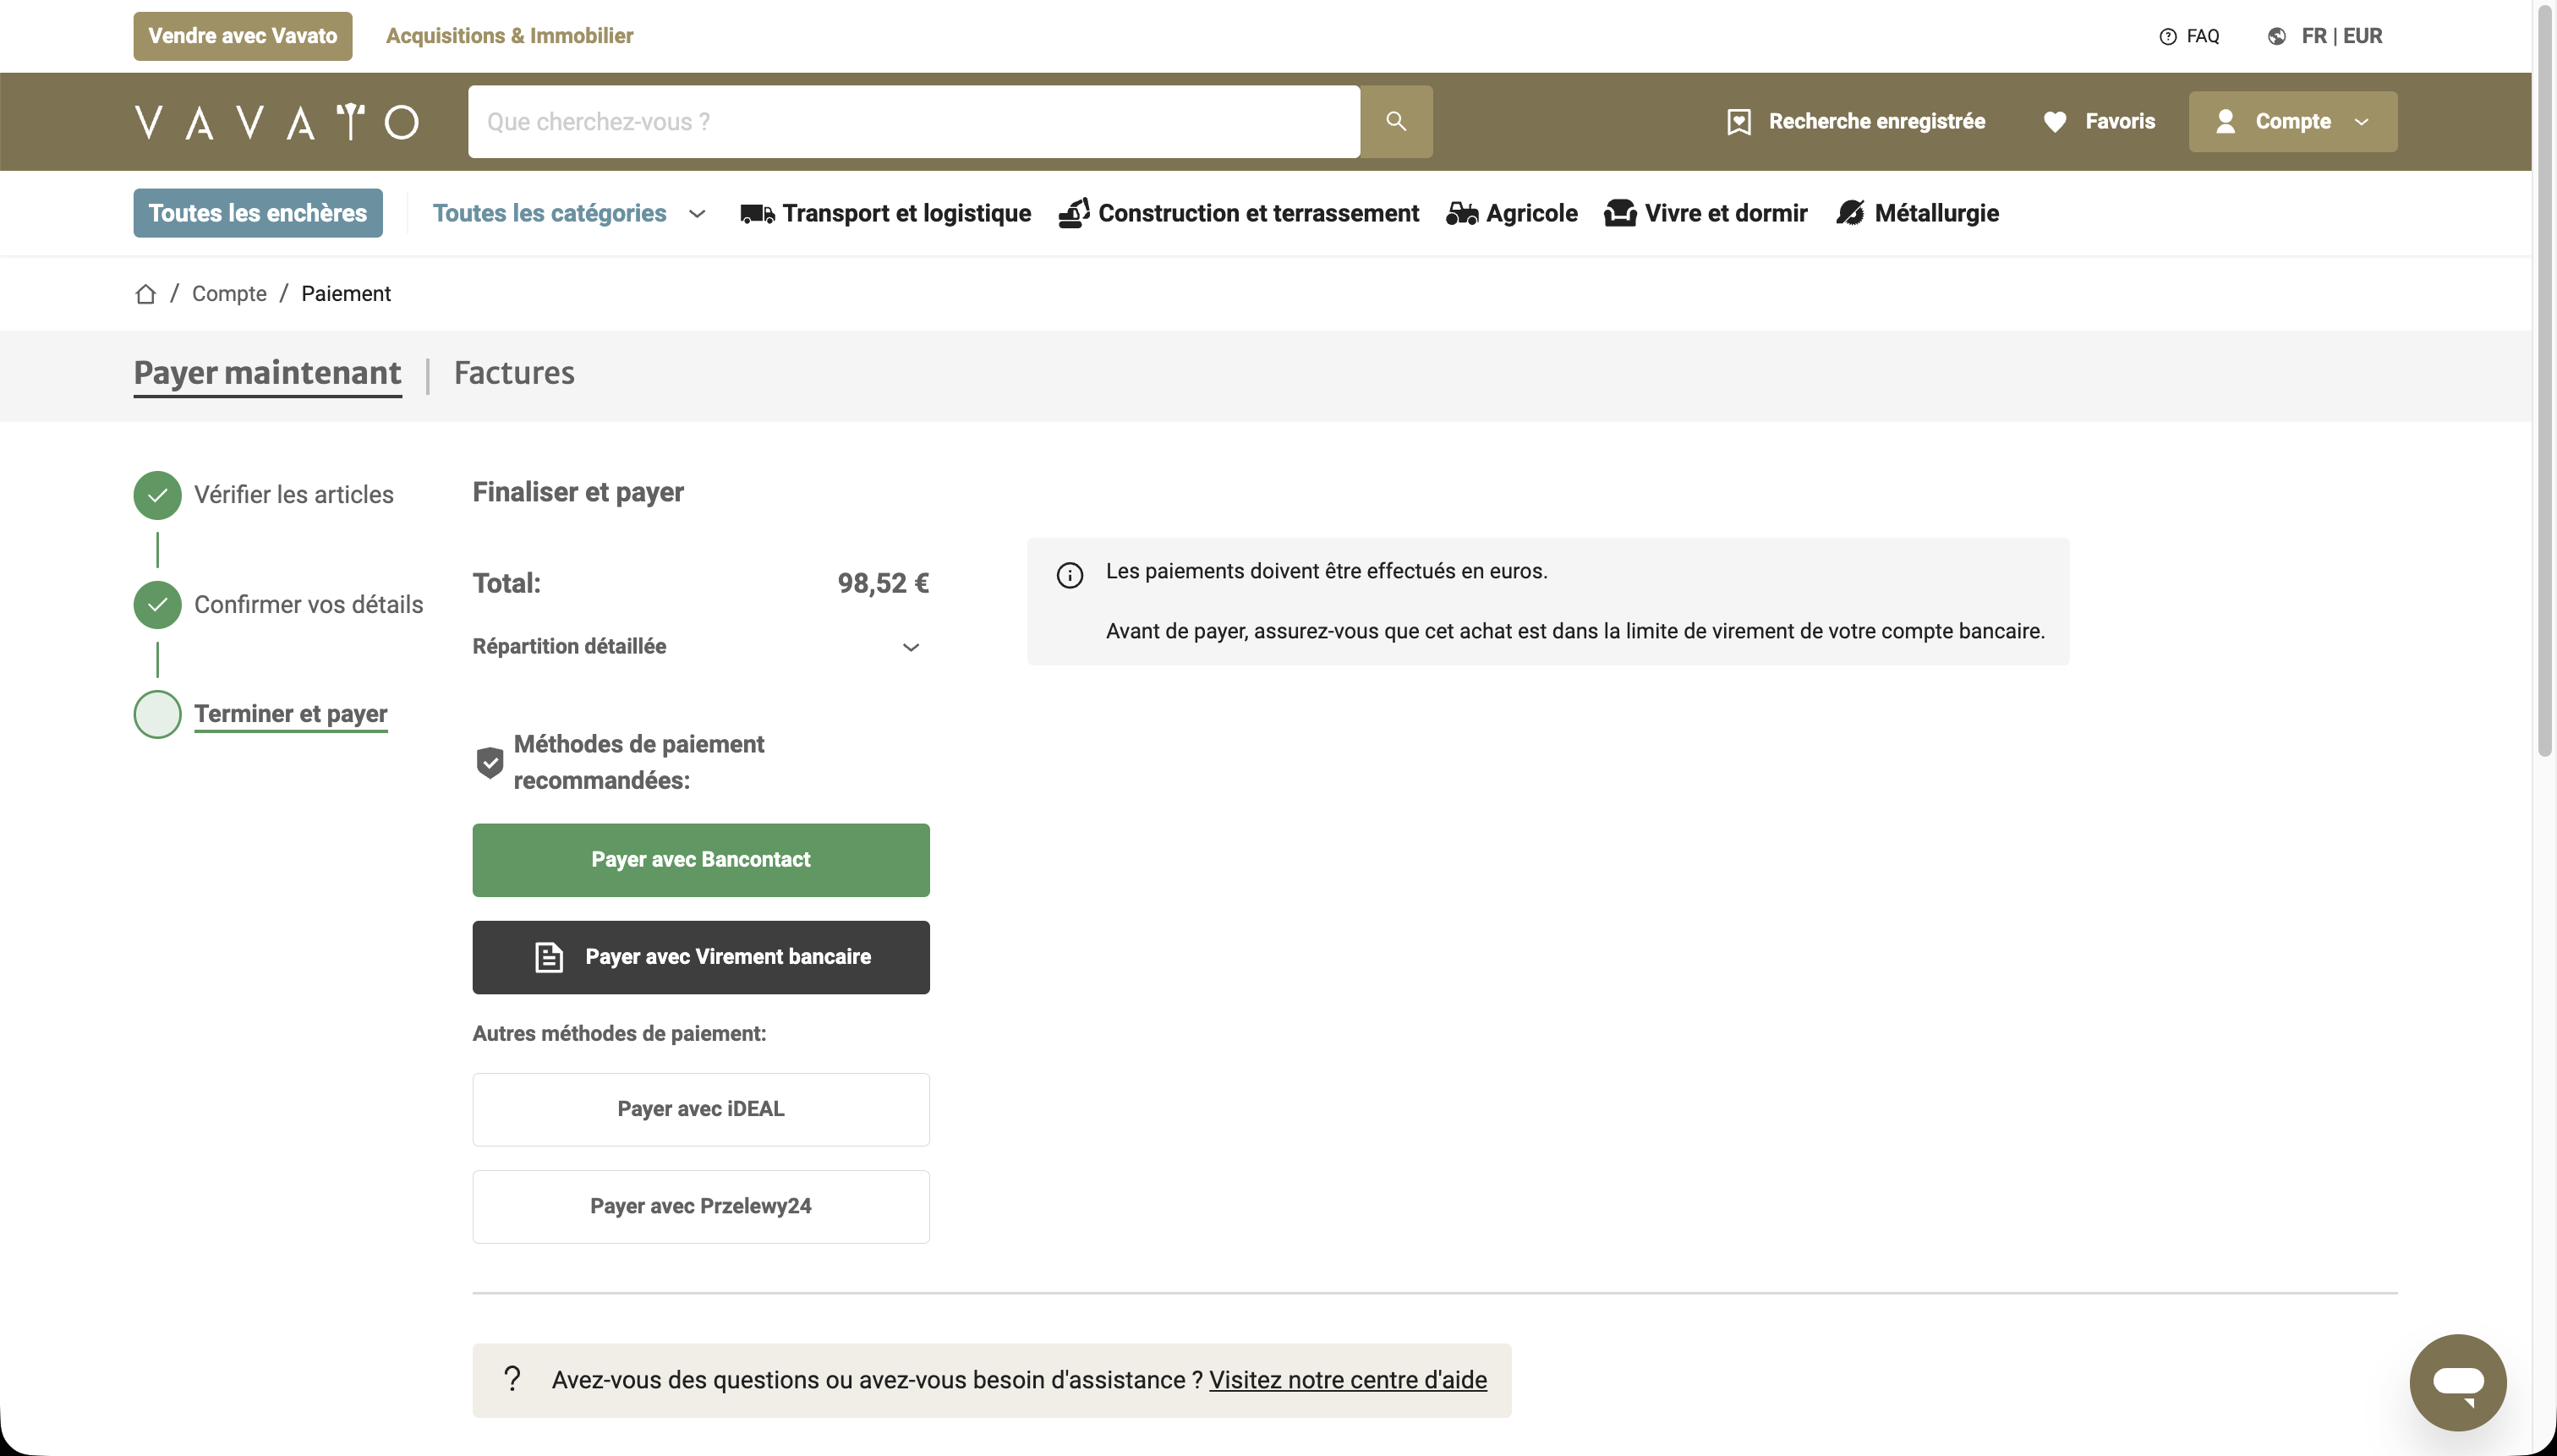The width and height of the screenshot is (2557, 1456).
Task: Visit the centre d'aide link
Action: click(x=1347, y=1380)
